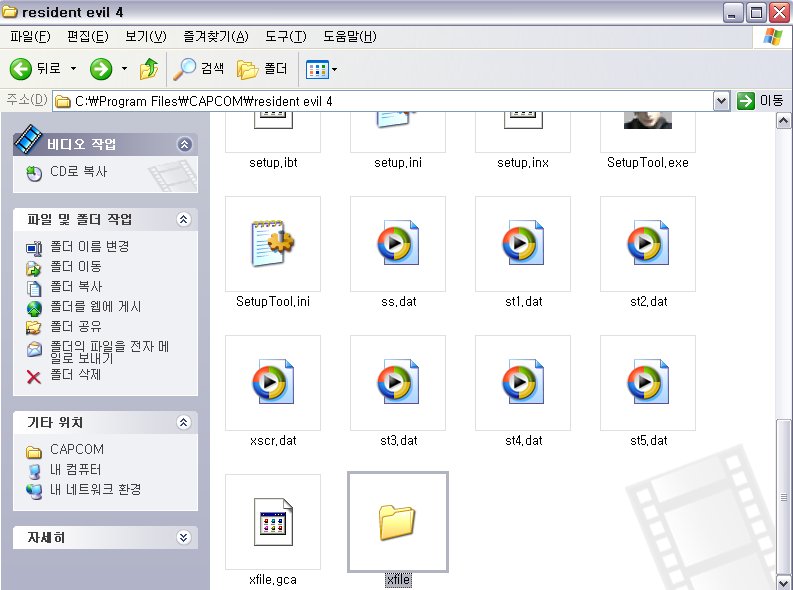Collapse the 파일 및 폴더 작업 panel
Viewport: 793px width, 590px height.
coord(184,219)
